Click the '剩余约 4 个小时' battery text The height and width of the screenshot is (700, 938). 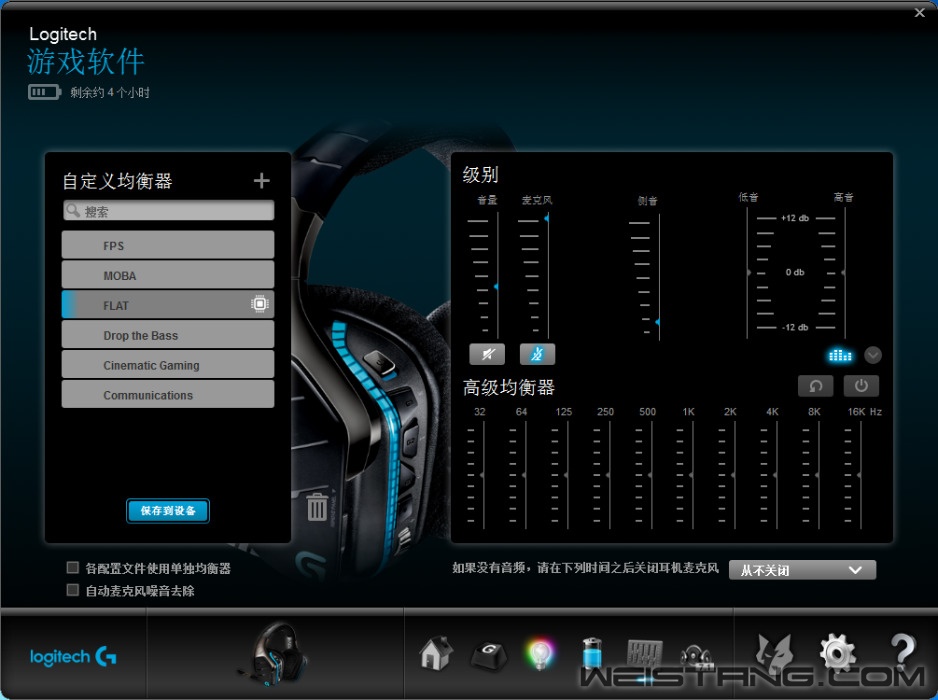tap(109, 93)
